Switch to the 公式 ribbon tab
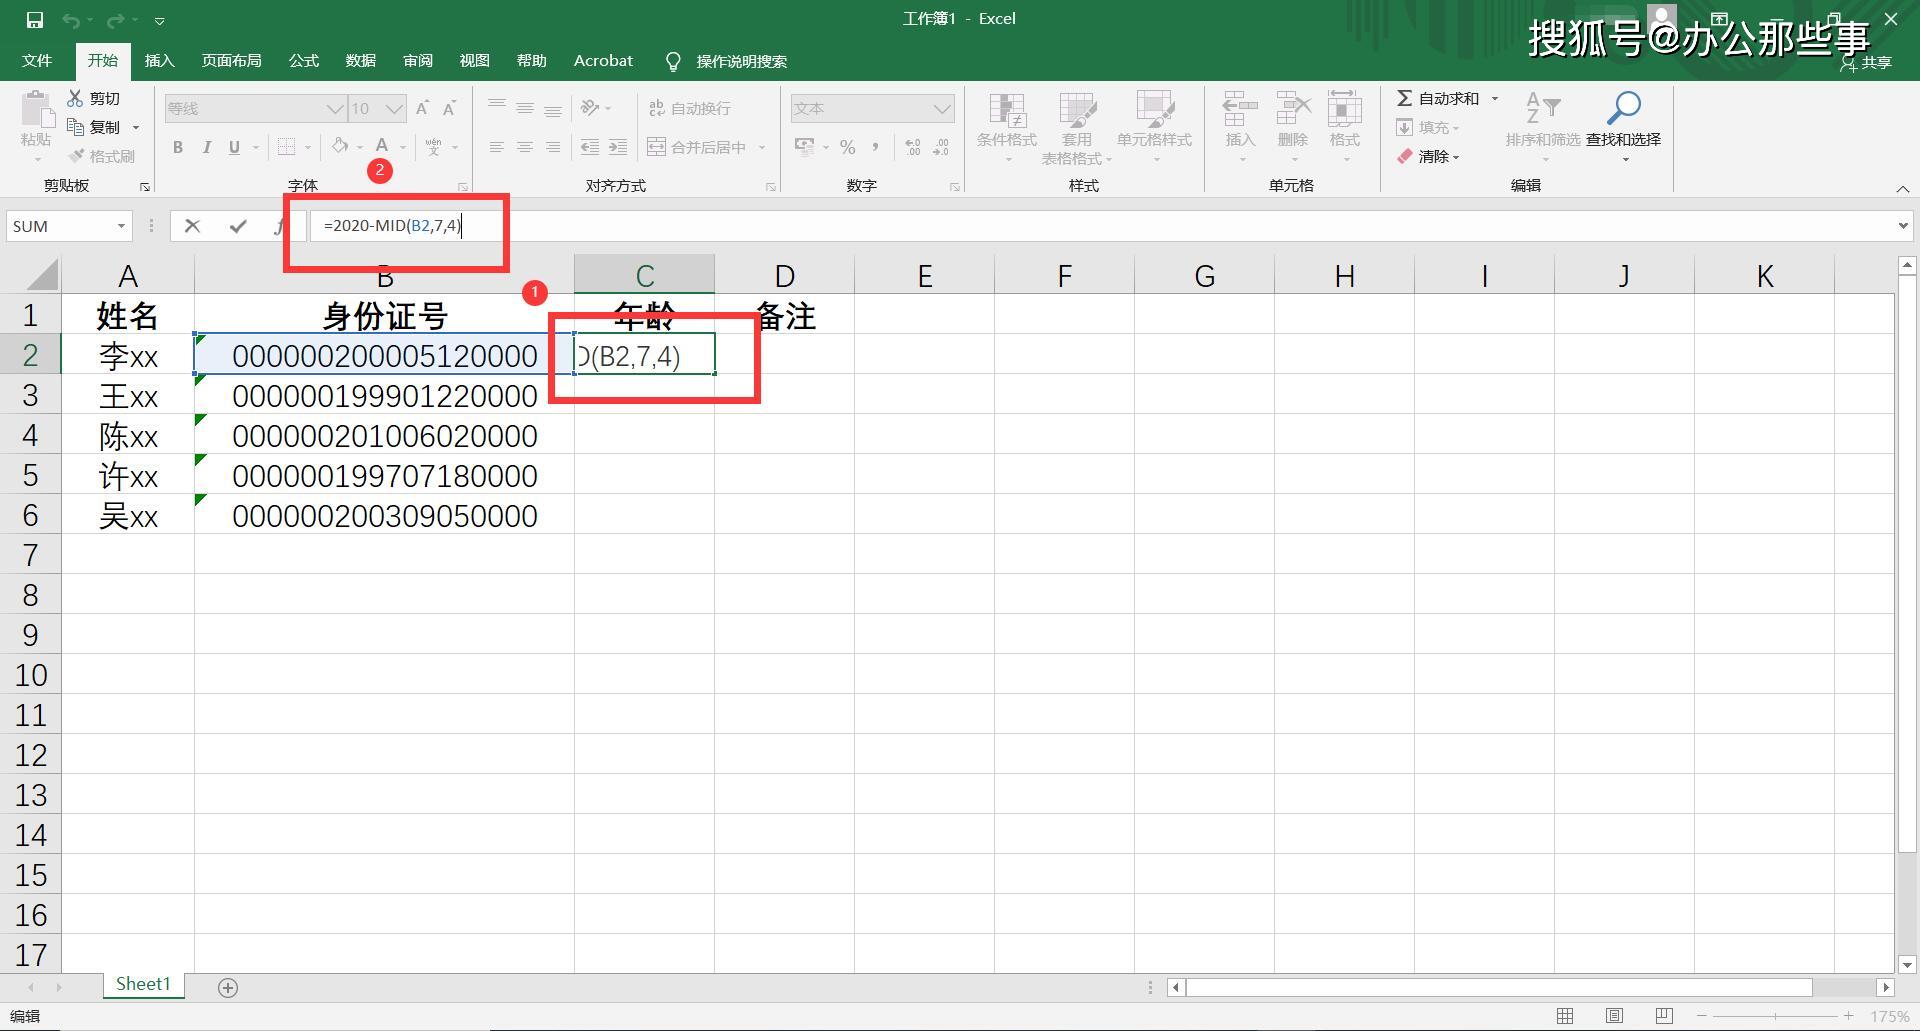Image resolution: width=1920 pixels, height=1031 pixels. pos(303,61)
